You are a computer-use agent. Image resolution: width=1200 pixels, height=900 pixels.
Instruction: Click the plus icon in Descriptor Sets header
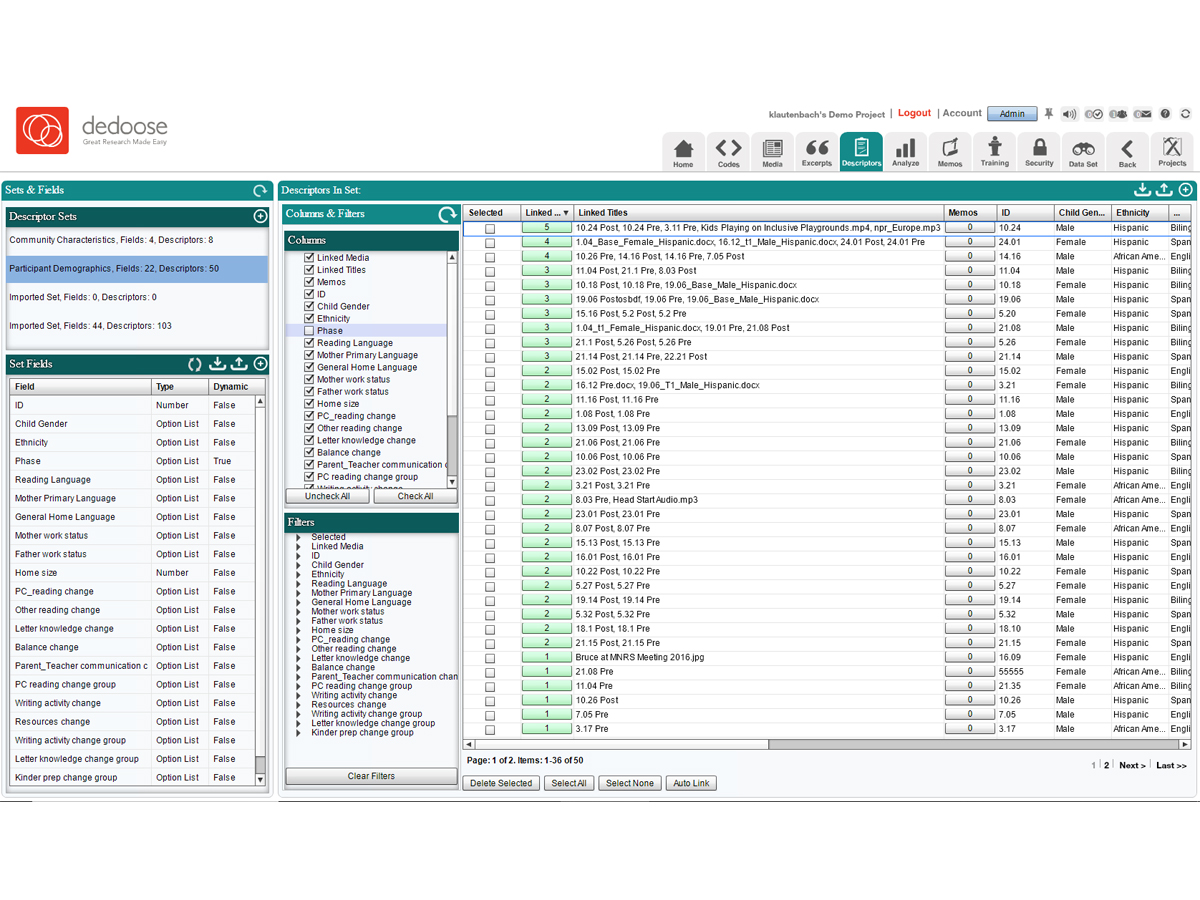[260, 216]
